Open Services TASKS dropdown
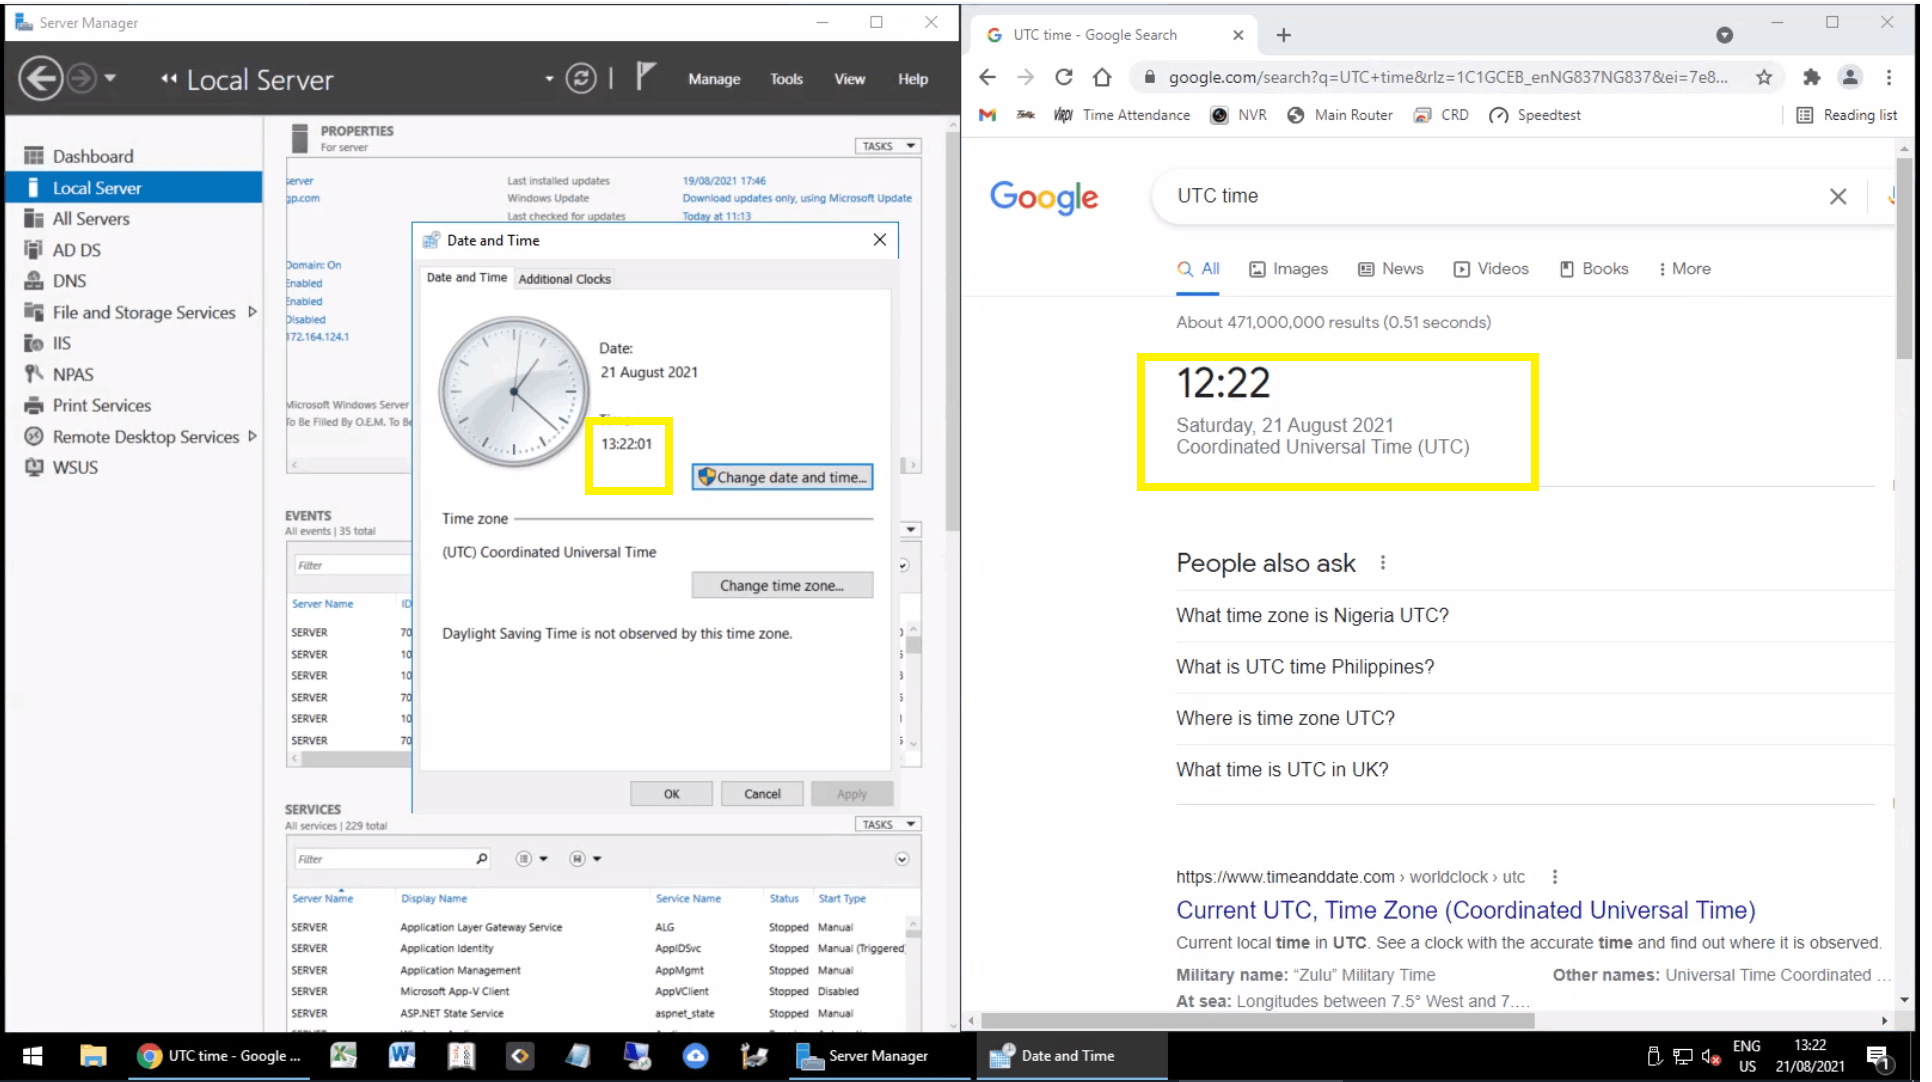The image size is (1932, 1082). pos(887,824)
